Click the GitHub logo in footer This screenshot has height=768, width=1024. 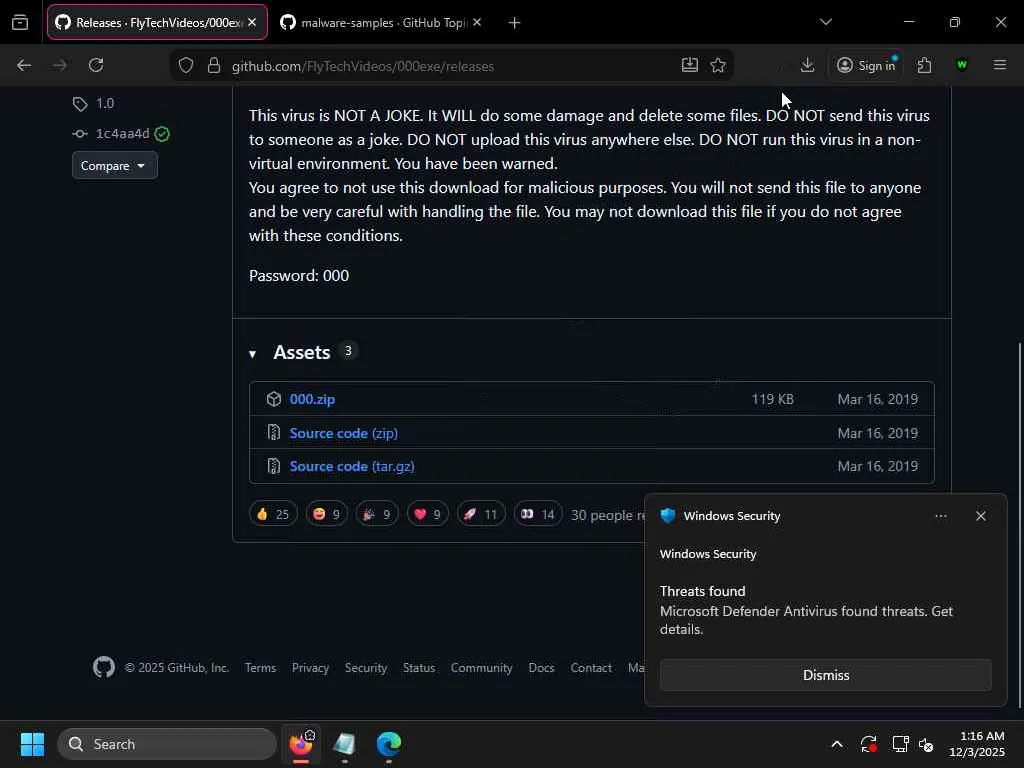click(104, 667)
